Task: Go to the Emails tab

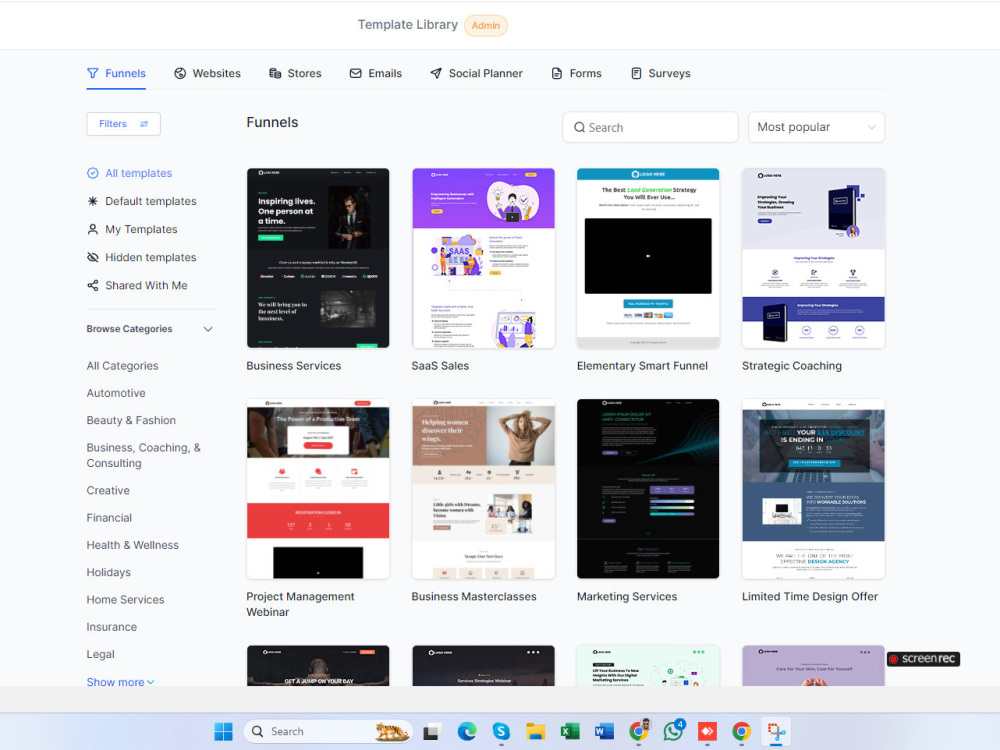Action: (x=376, y=73)
